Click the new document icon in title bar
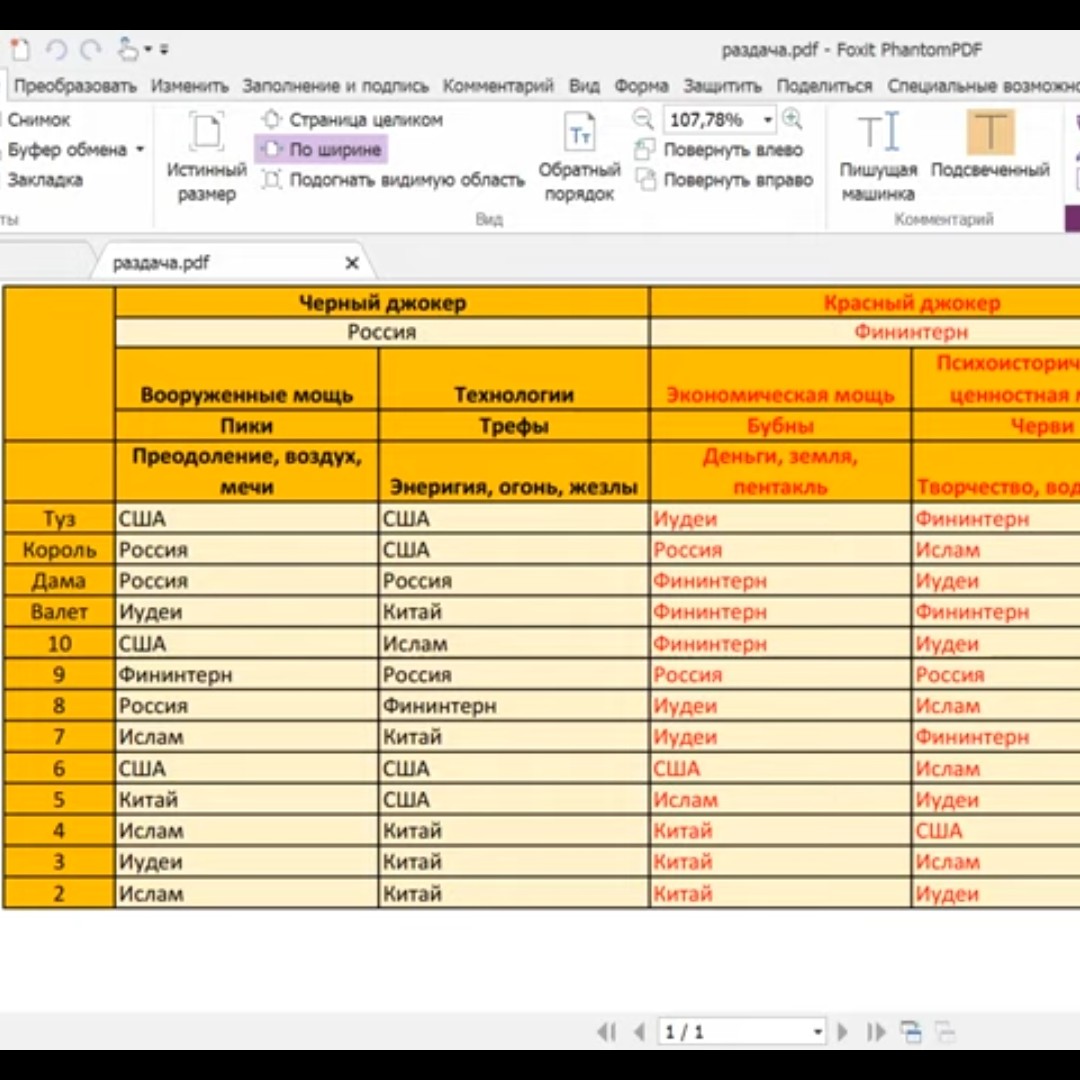 click(21, 50)
